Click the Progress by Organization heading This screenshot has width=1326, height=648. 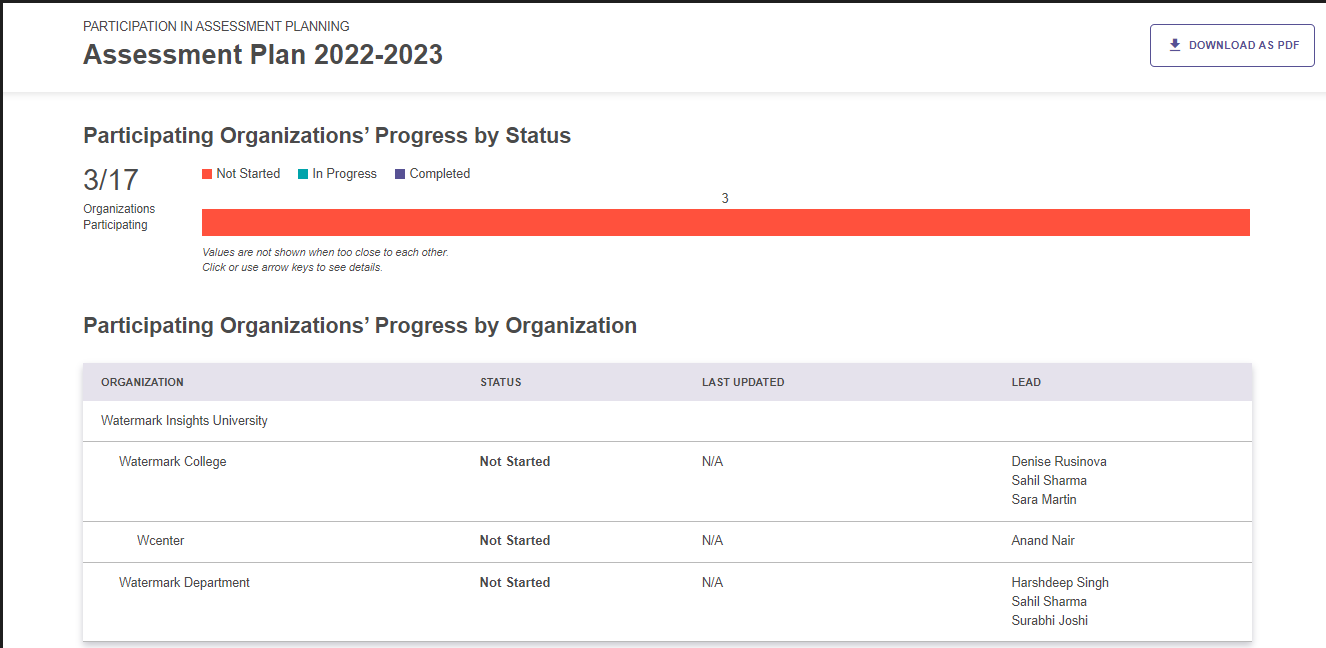point(360,326)
